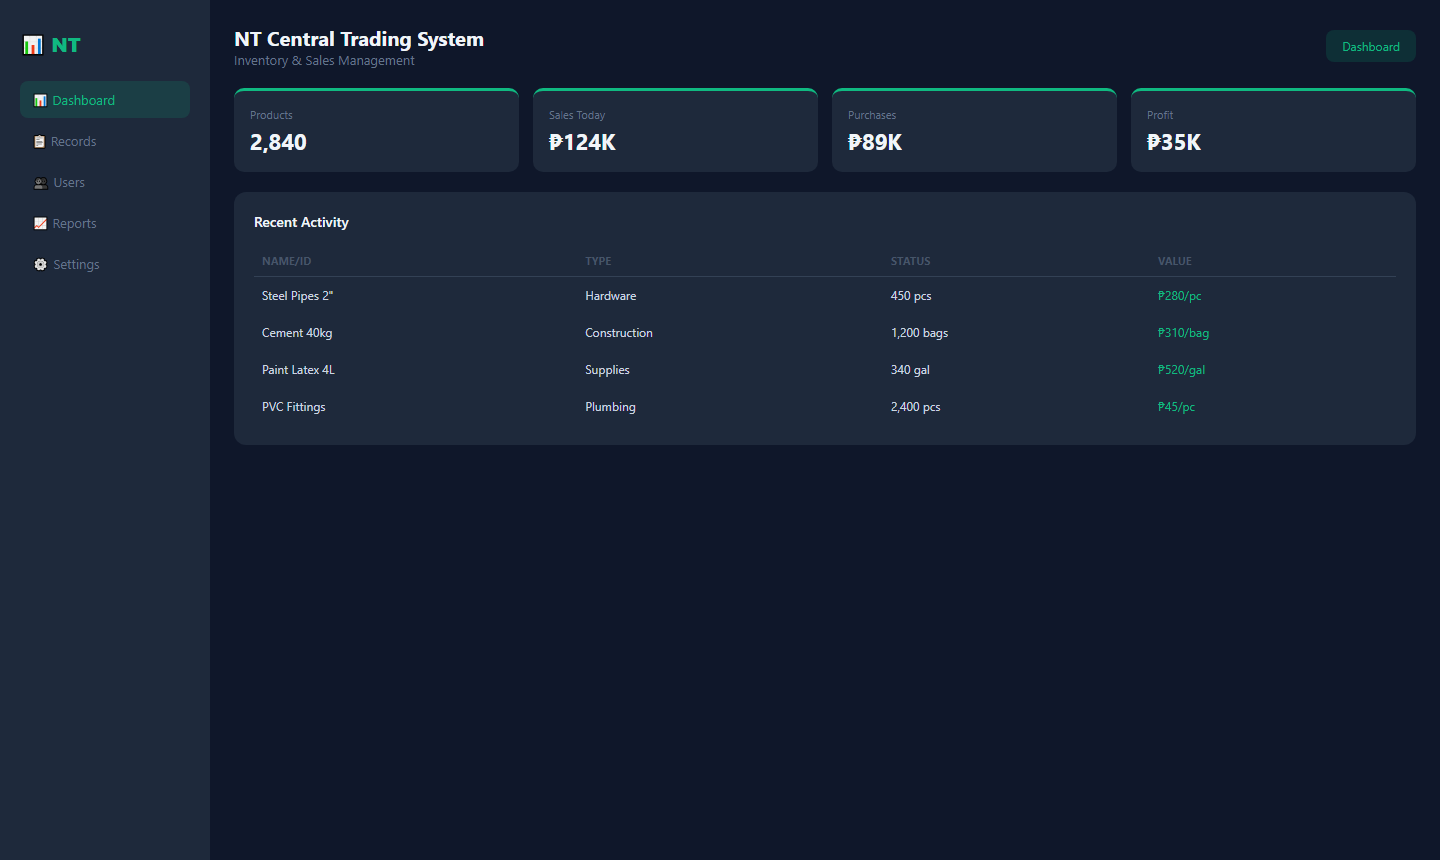Click the 450 pcs status cell
The image size is (1440, 860).
pyautogui.click(x=911, y=296)
